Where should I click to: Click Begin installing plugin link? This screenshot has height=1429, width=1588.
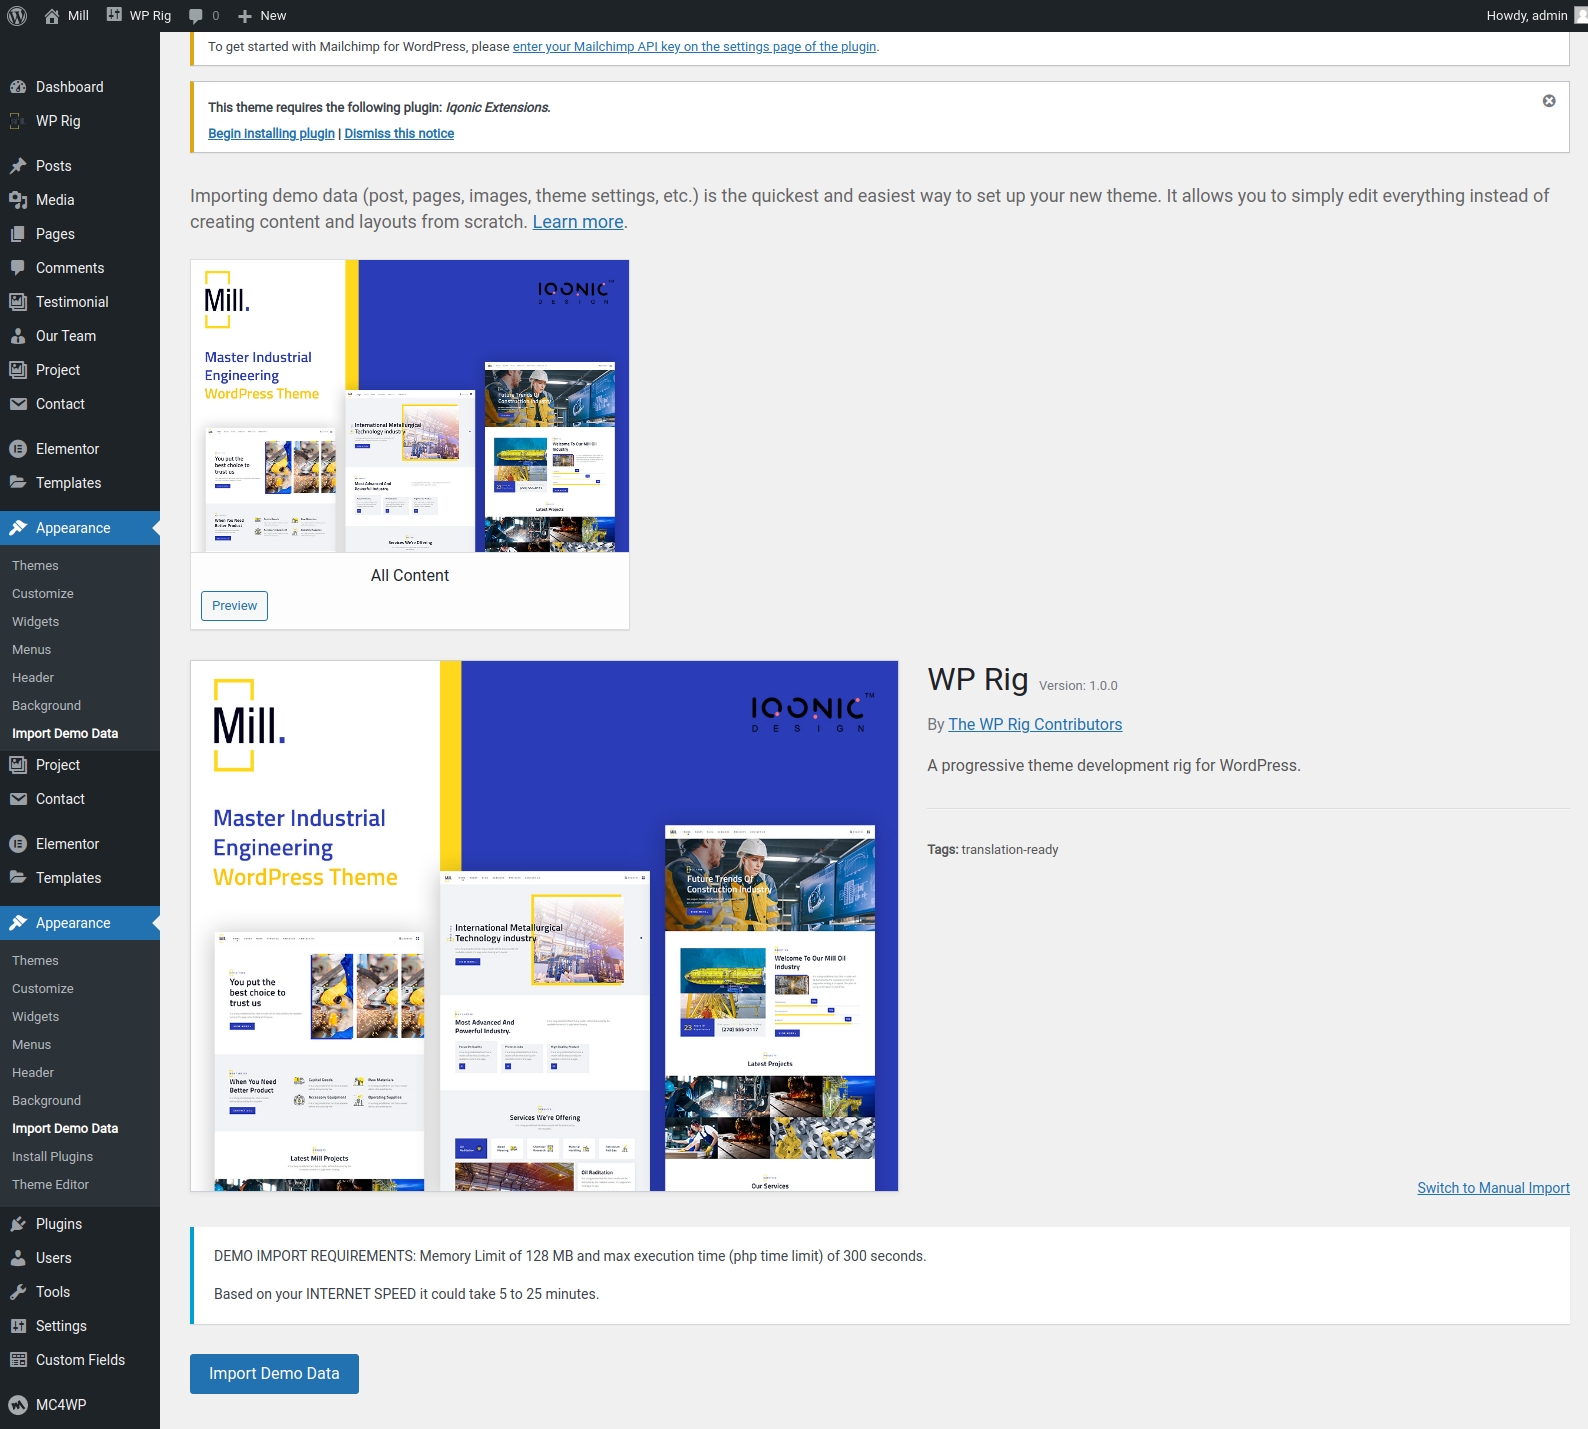(271, 134)
